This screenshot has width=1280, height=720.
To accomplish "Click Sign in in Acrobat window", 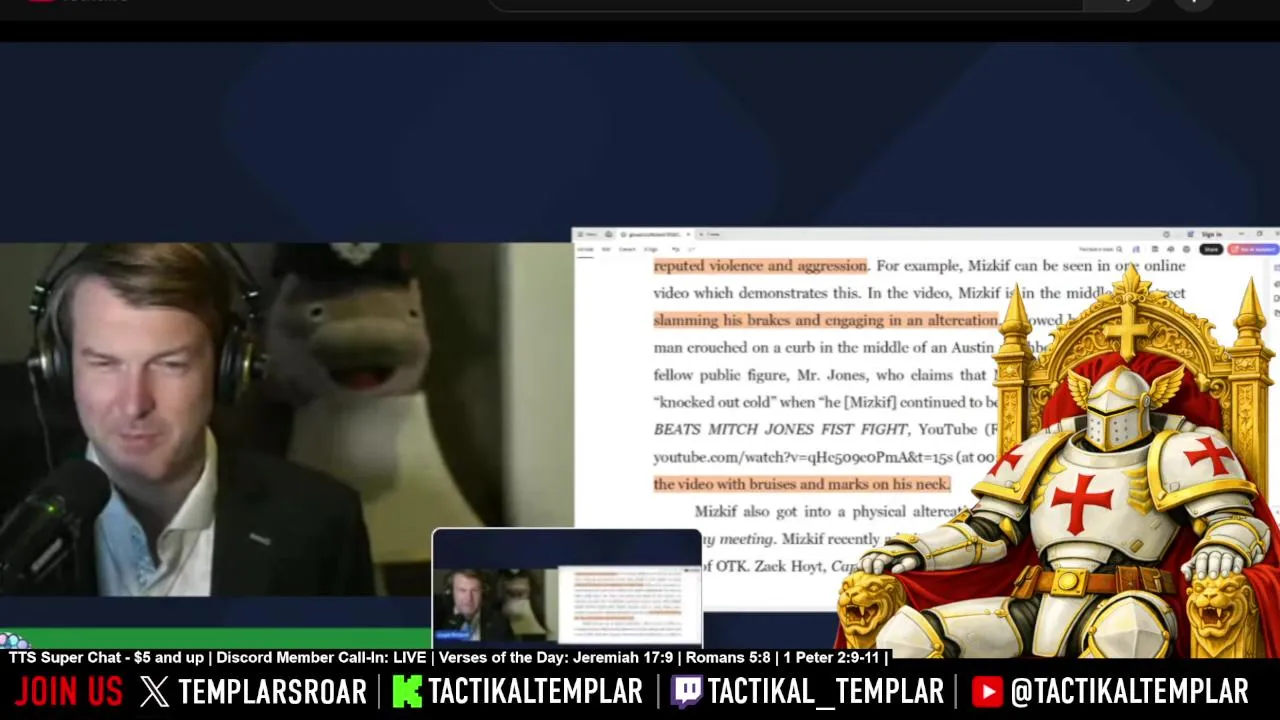I will (x=1211, y=234).
